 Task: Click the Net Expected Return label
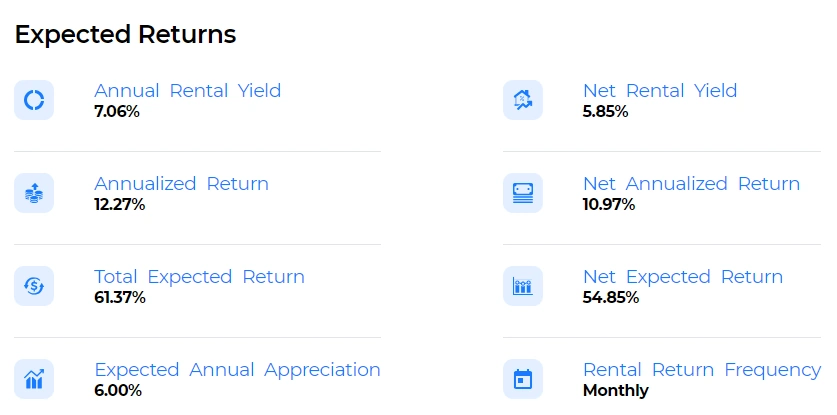pyautogui.click(x=683, y=277)
